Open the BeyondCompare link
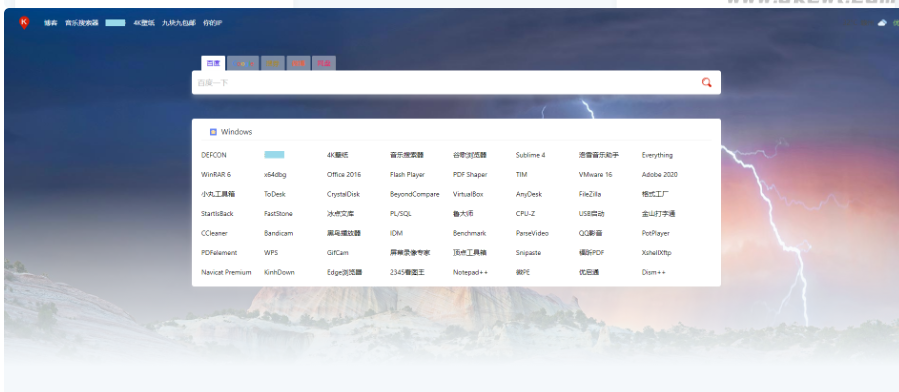 415,194
